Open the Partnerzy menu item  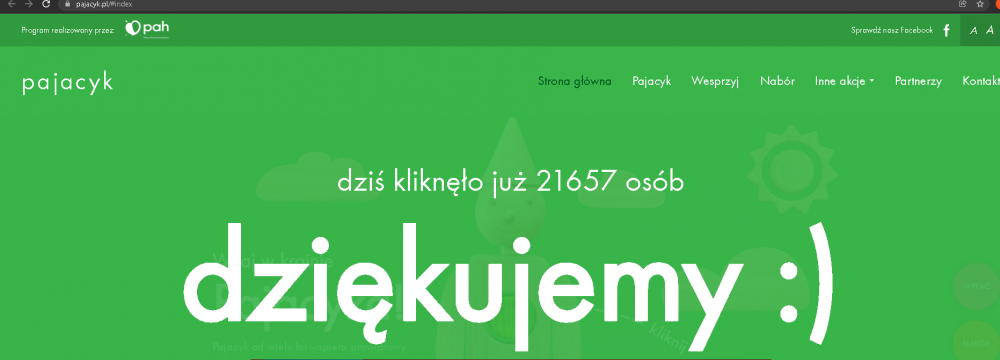coord(918,82)
